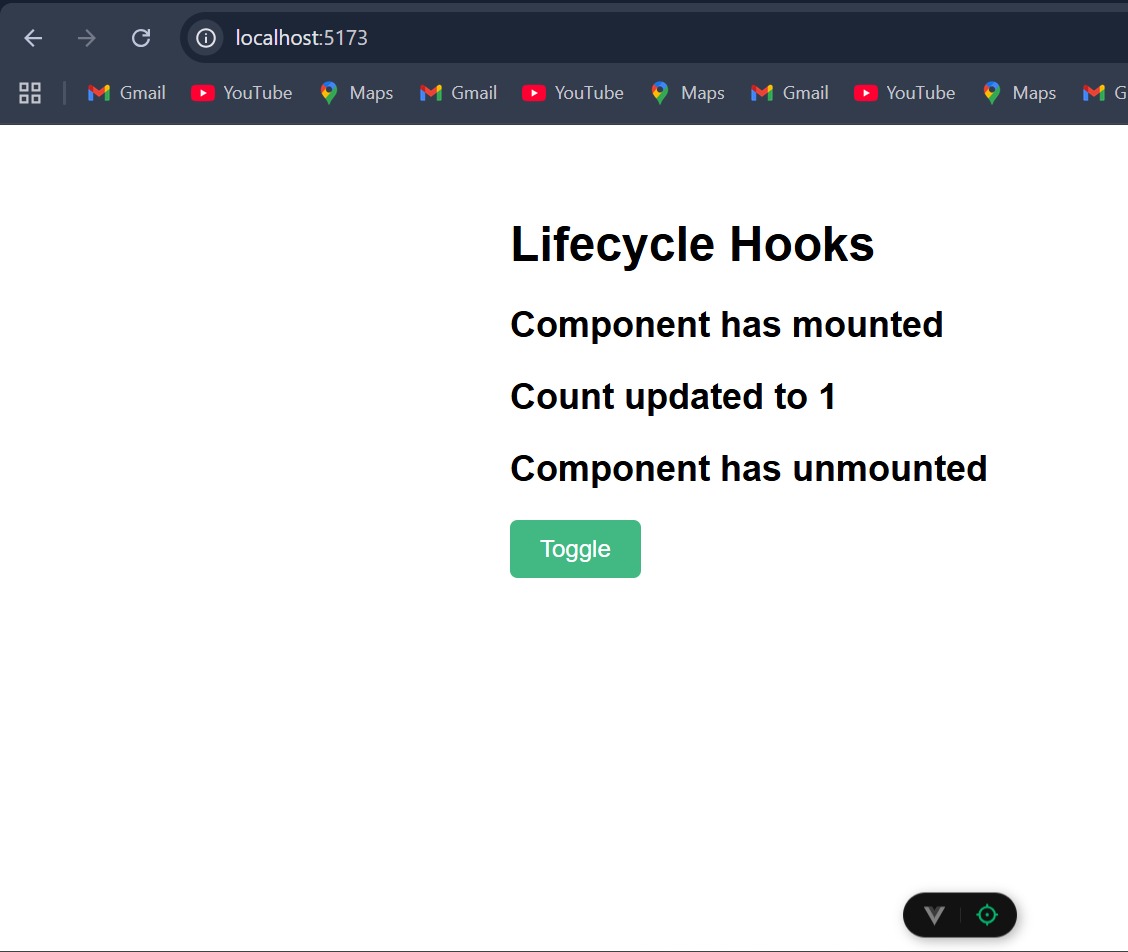Viewport: 1128px width, 952px height.
Task: Click the back navigation arrow
Action: 33,37
